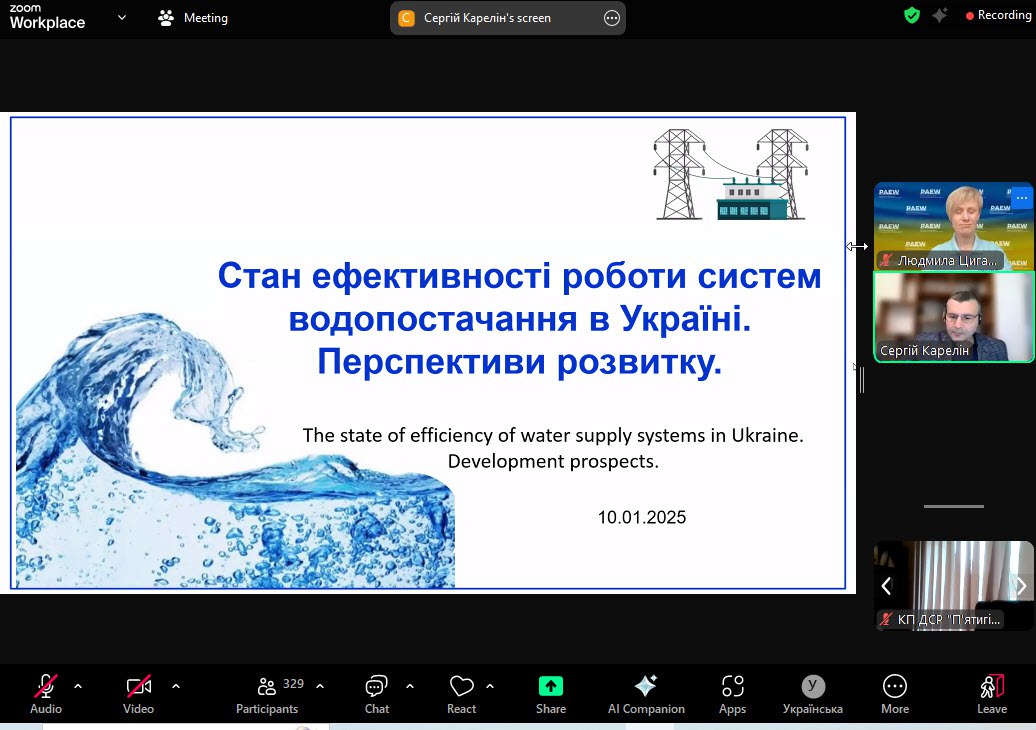Expand the Participants options arrow
The height and width of the screenshot is (730, 1036).
pyautogui.click(x=320, y=686)
